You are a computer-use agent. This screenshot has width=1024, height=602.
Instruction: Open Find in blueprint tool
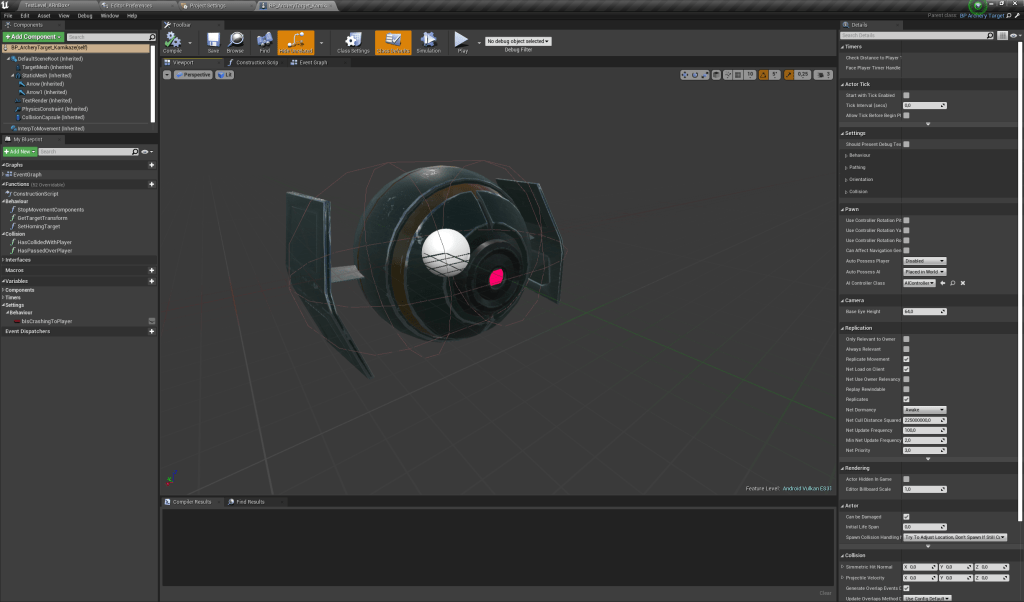click(264, 40)
